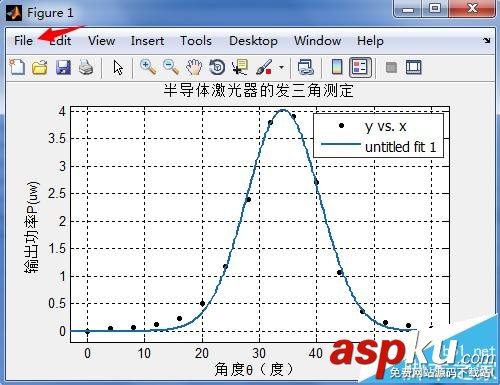This screenshot has height=385, width=500.
Task: Open the View menu
Action: 101,41
